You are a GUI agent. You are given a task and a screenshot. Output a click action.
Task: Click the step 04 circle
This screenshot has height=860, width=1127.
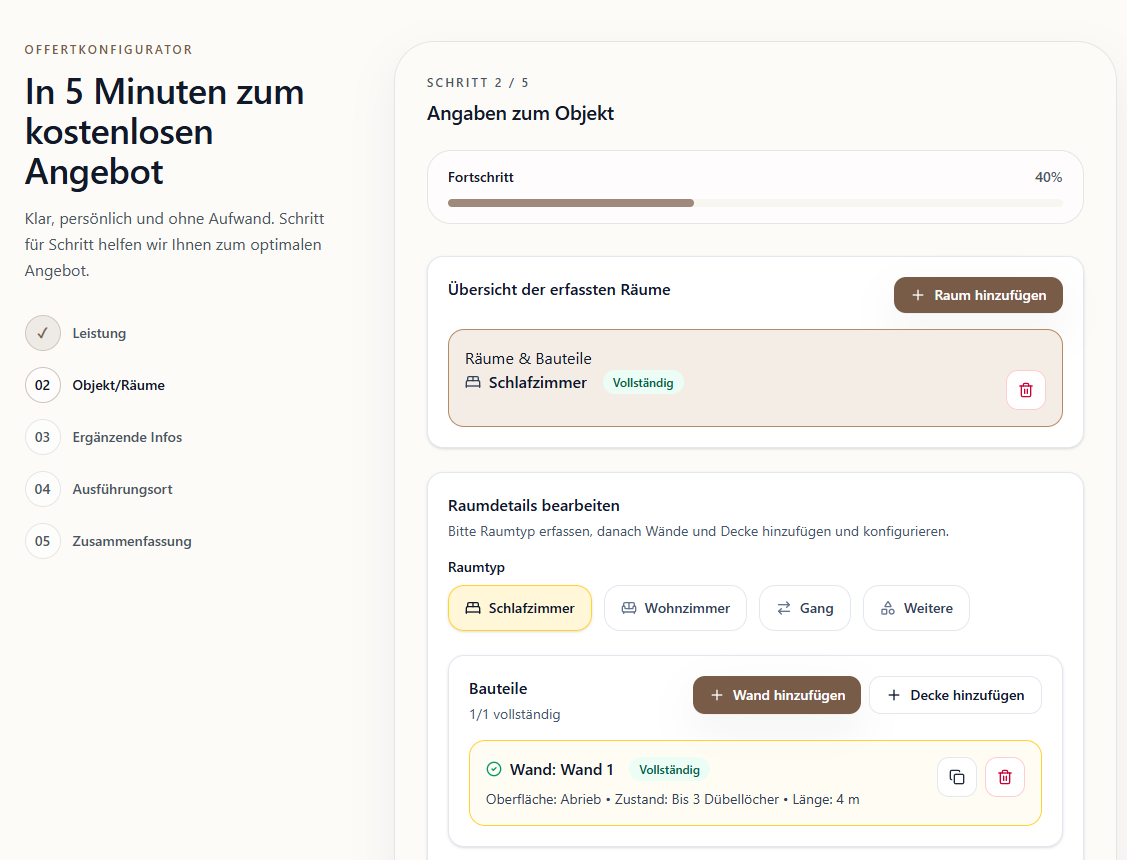(x=42, y=489)
